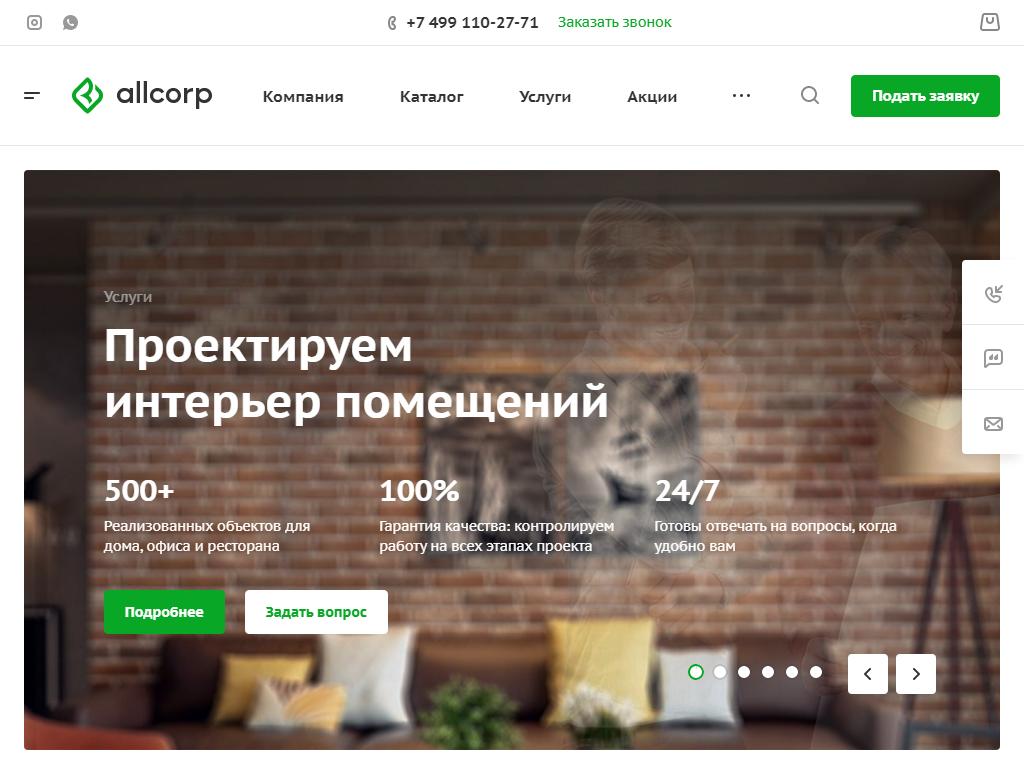Open the feedback chat side widget
Viewport: 1024px width, 768px height.
click(993, 358)
